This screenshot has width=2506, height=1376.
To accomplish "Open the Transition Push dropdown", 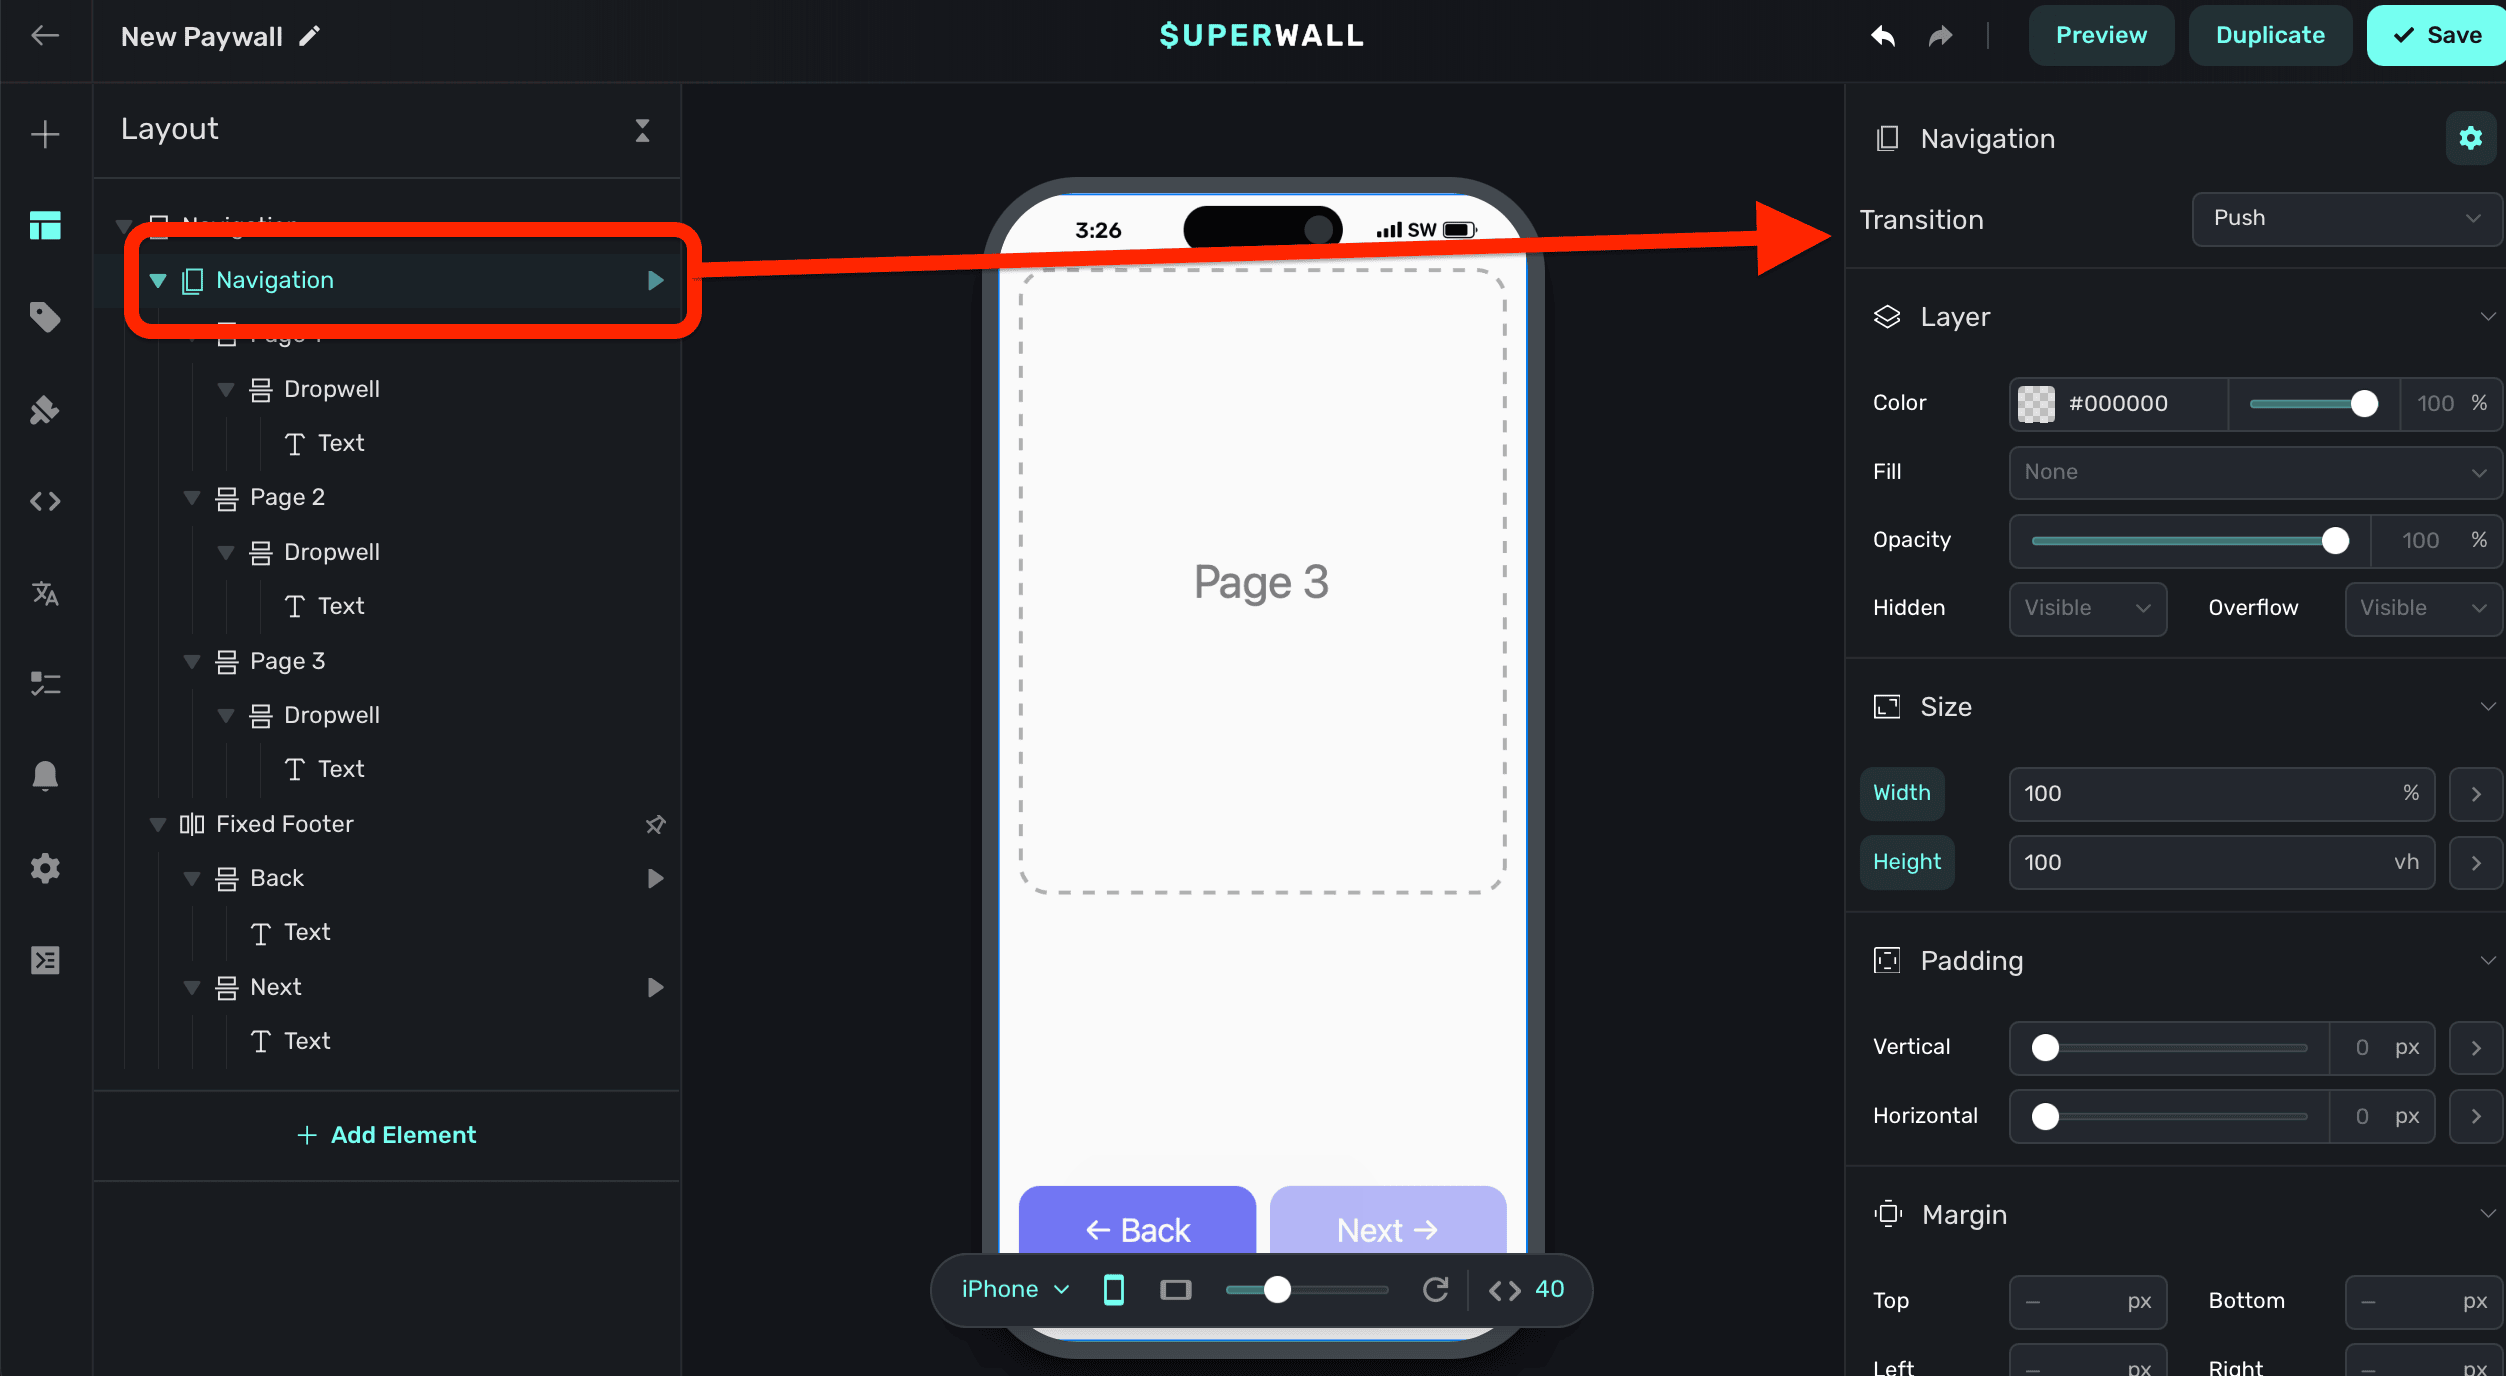I will tap(2345, 218).
